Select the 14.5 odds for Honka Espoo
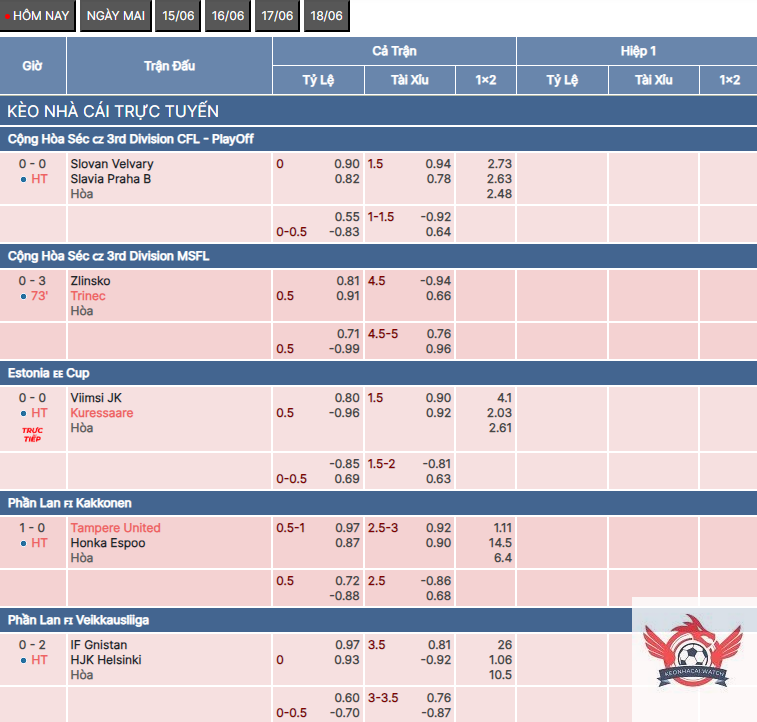The height and width of the screenshot is (722, 757). coord(498,543)
